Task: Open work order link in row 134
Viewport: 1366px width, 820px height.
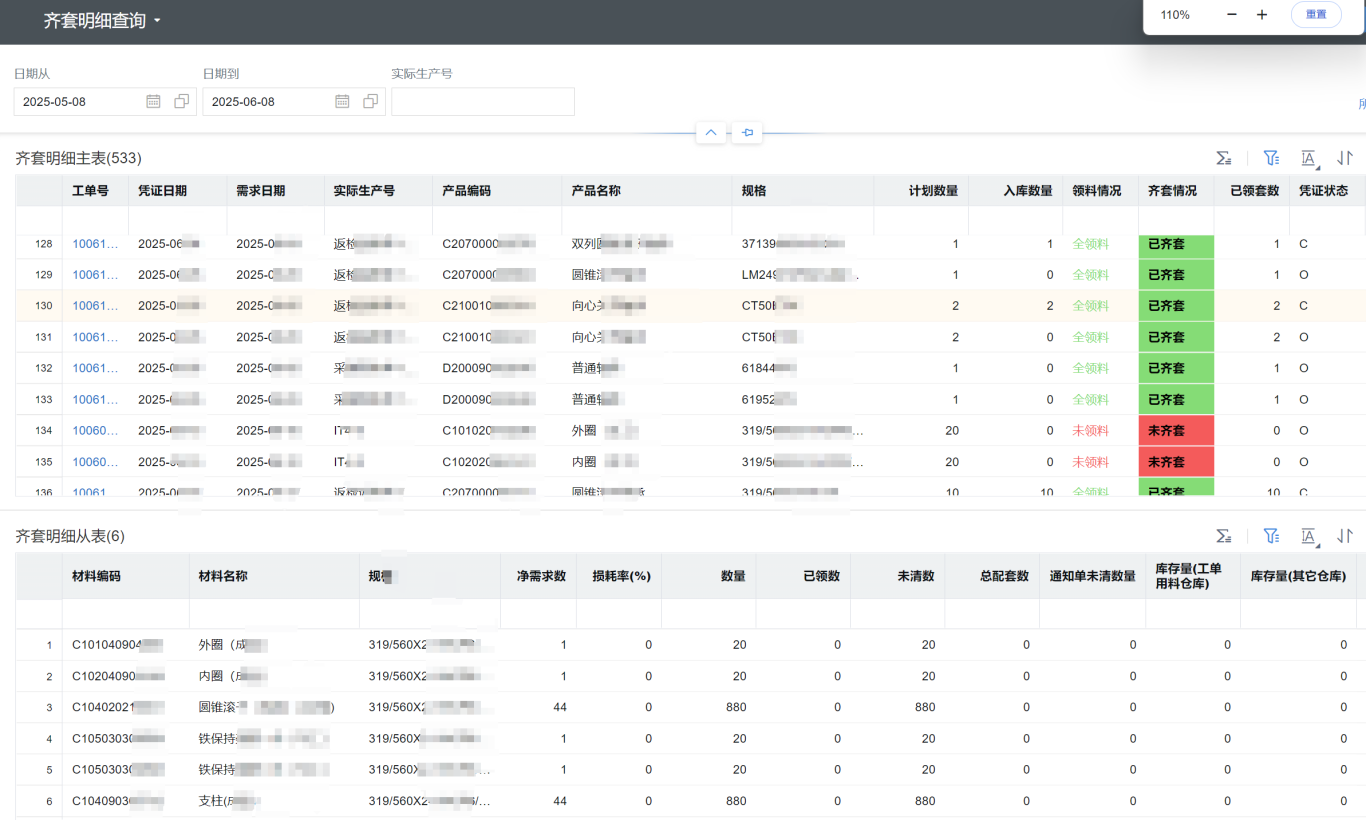Action: (95, 431)
